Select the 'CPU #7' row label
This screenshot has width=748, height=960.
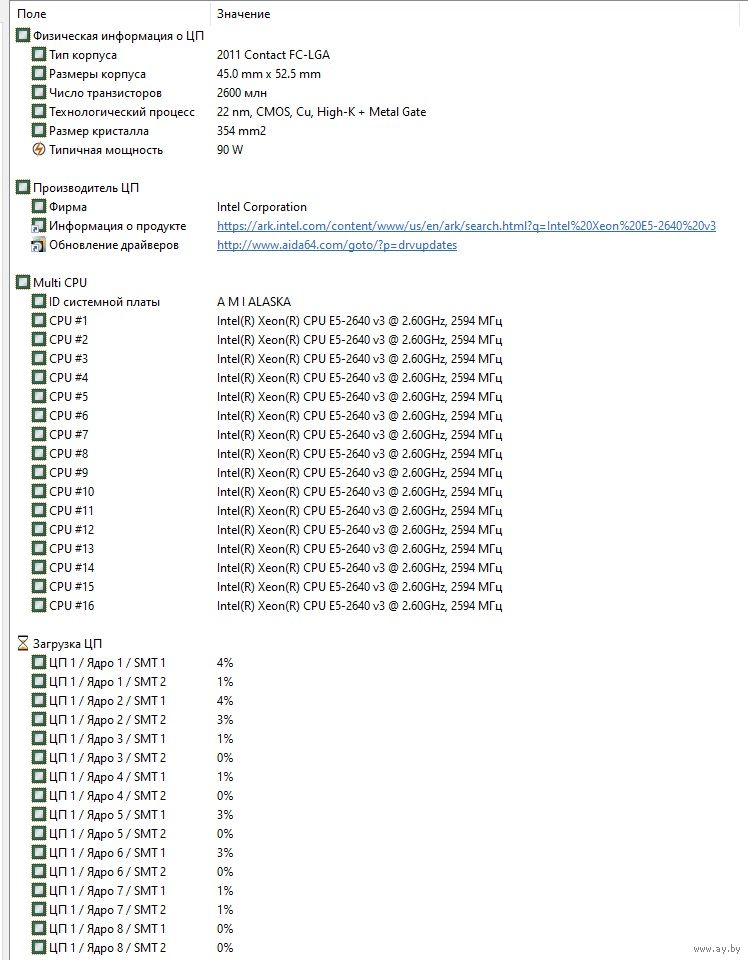[69, 434]
